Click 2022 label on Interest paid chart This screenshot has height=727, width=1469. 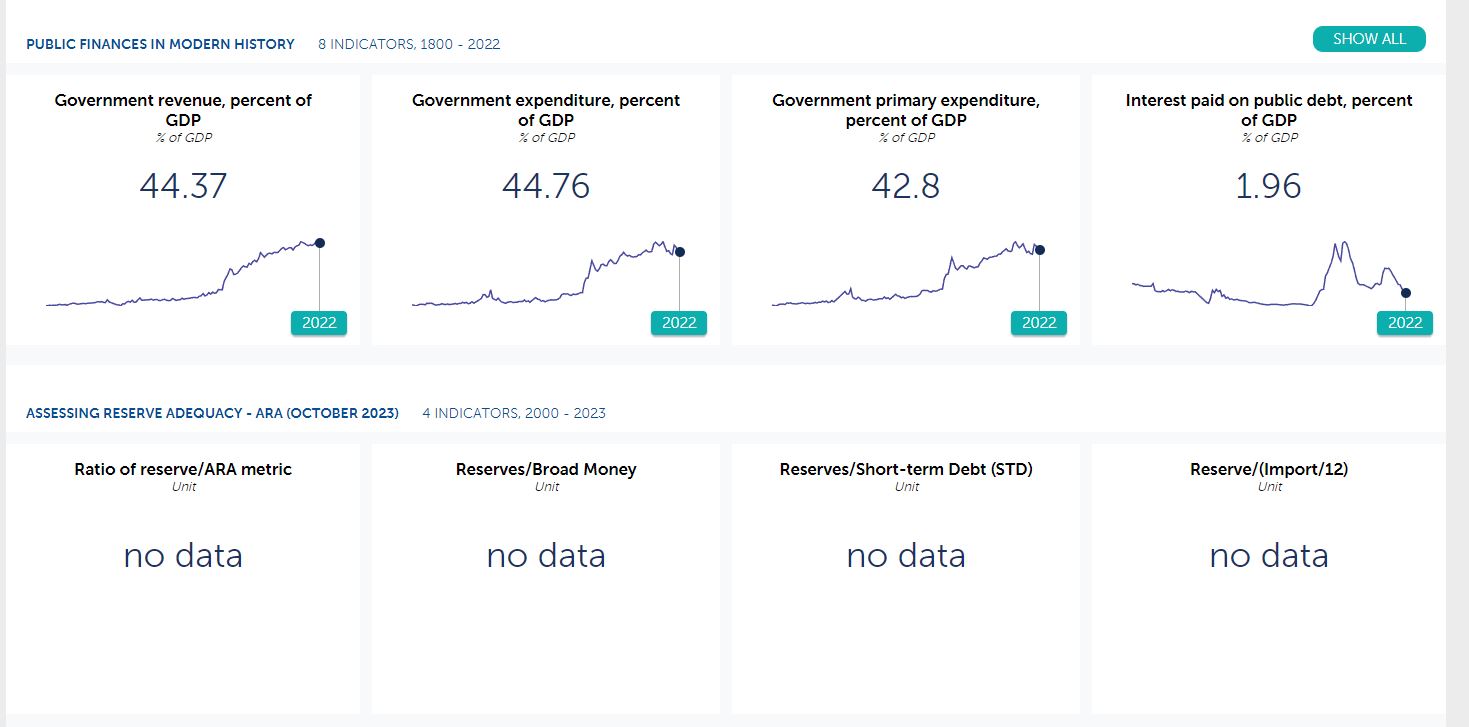1404,323
